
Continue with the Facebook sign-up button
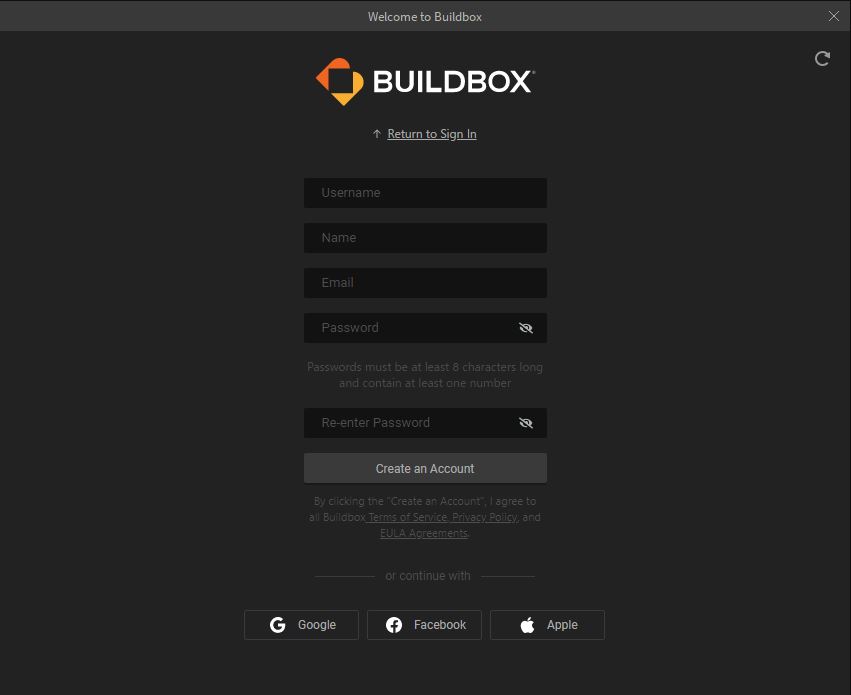(424, 625)
